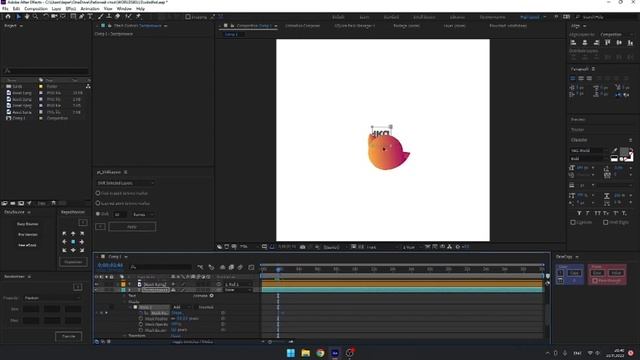
Task: Open File Explorer from the Windows taskbar
Action: pyautogui.click(x=306, y=353)
